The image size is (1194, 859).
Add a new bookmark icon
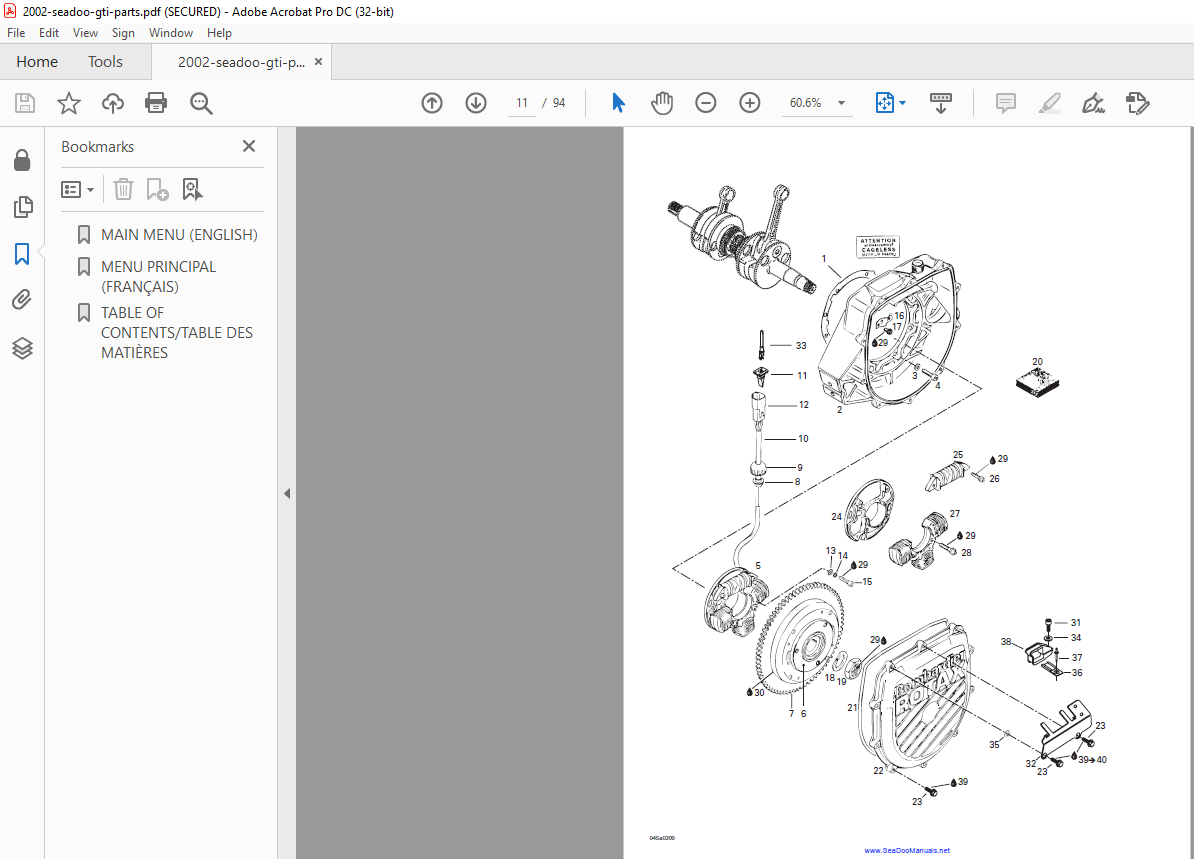[157, 190]
